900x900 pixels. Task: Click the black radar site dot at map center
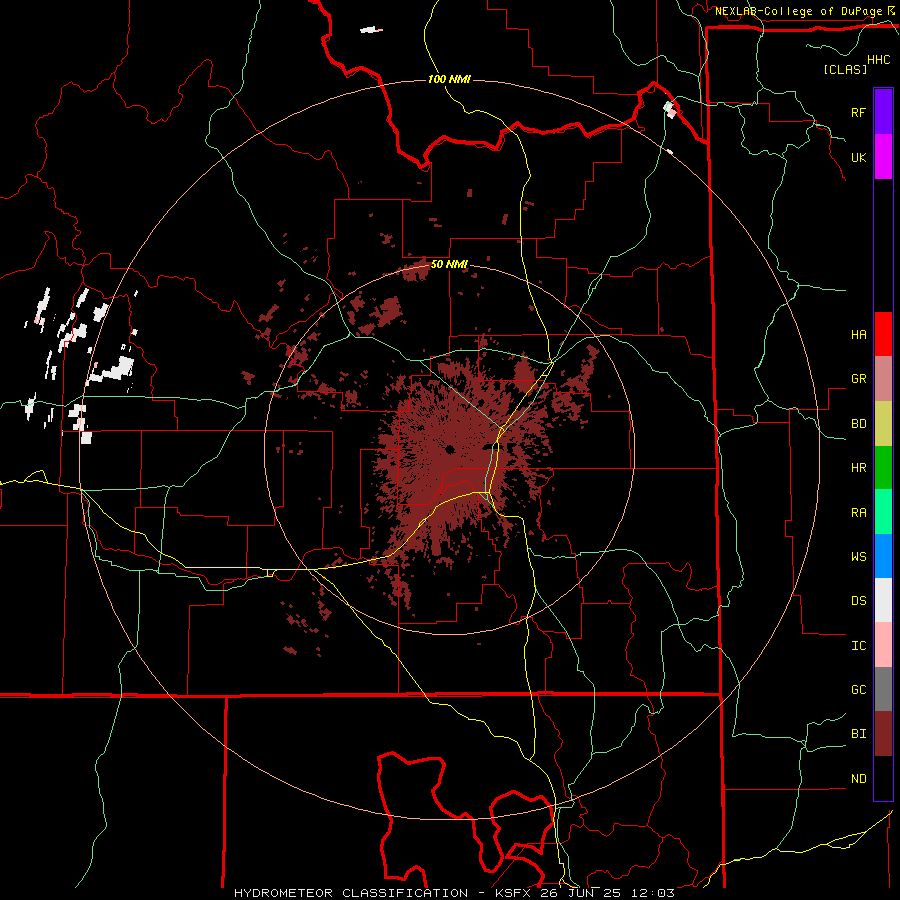[449, 449]
